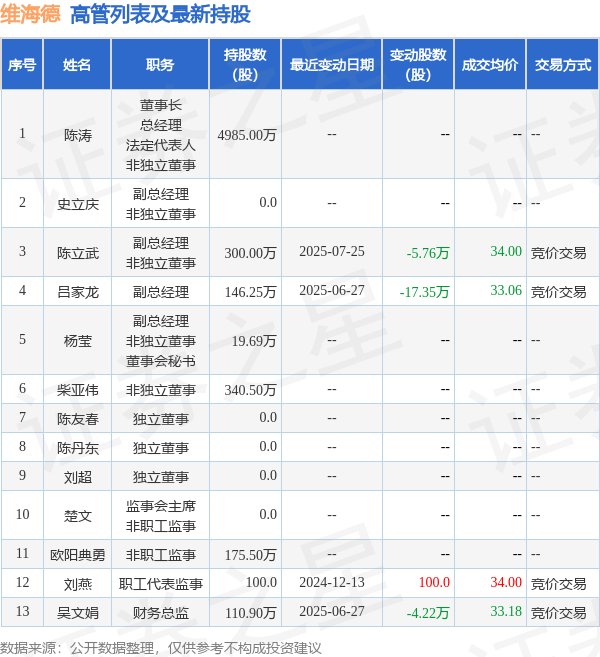Select the 序号 column header
This screenshot has height=657, width=600.
22,65
